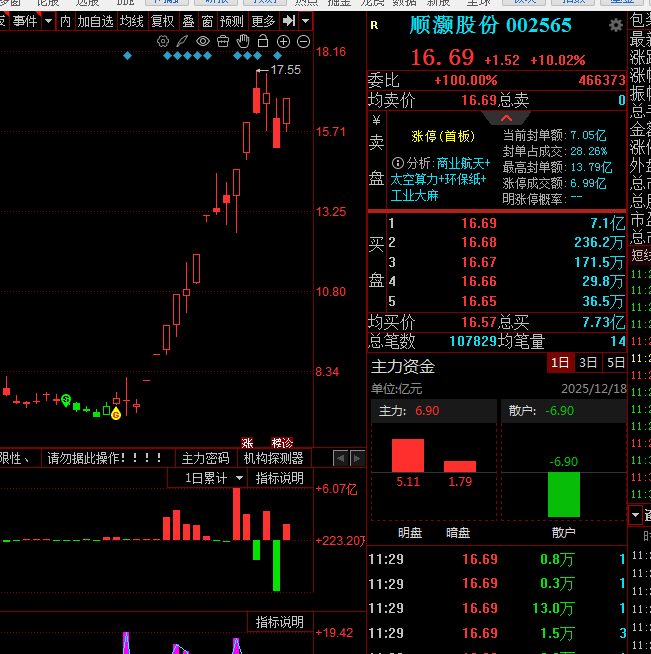
Task: Click the 内 toolbar button
Action: (x=65, y=21)
